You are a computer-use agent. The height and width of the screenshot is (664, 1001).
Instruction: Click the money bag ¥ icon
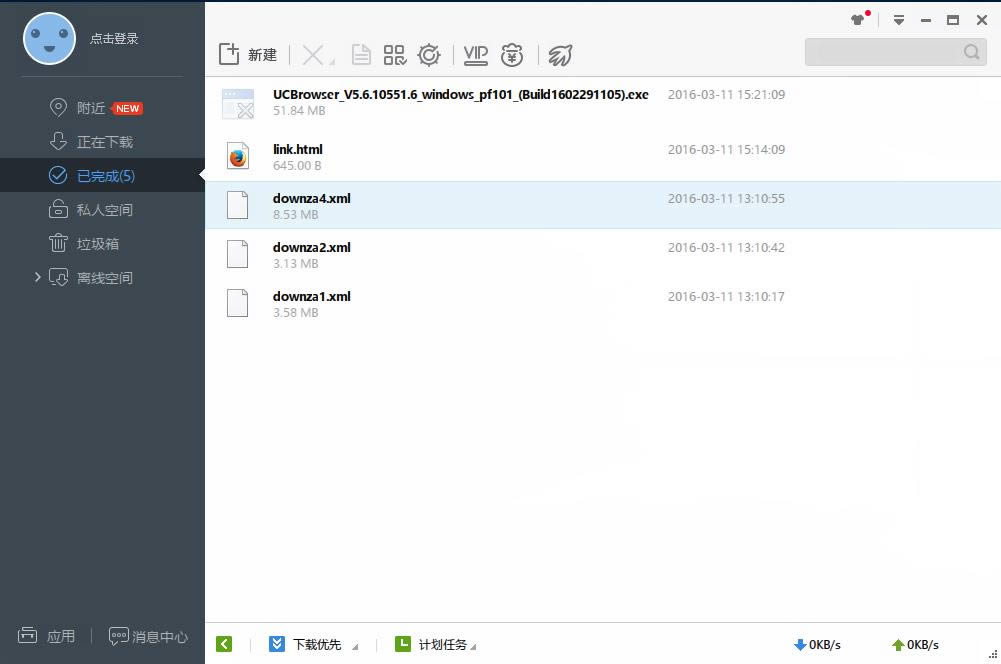click(512, 55)
